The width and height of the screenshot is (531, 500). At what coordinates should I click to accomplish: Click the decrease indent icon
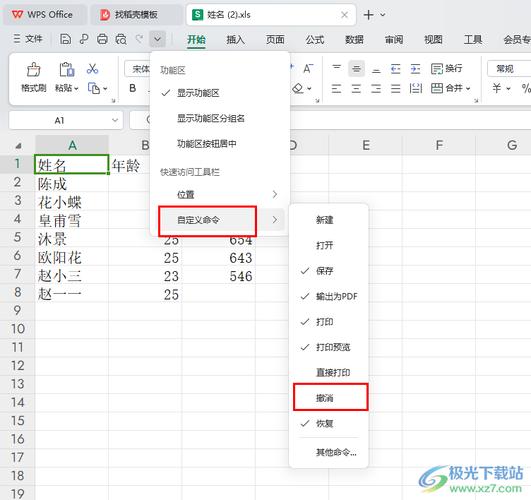click(396, 69)
